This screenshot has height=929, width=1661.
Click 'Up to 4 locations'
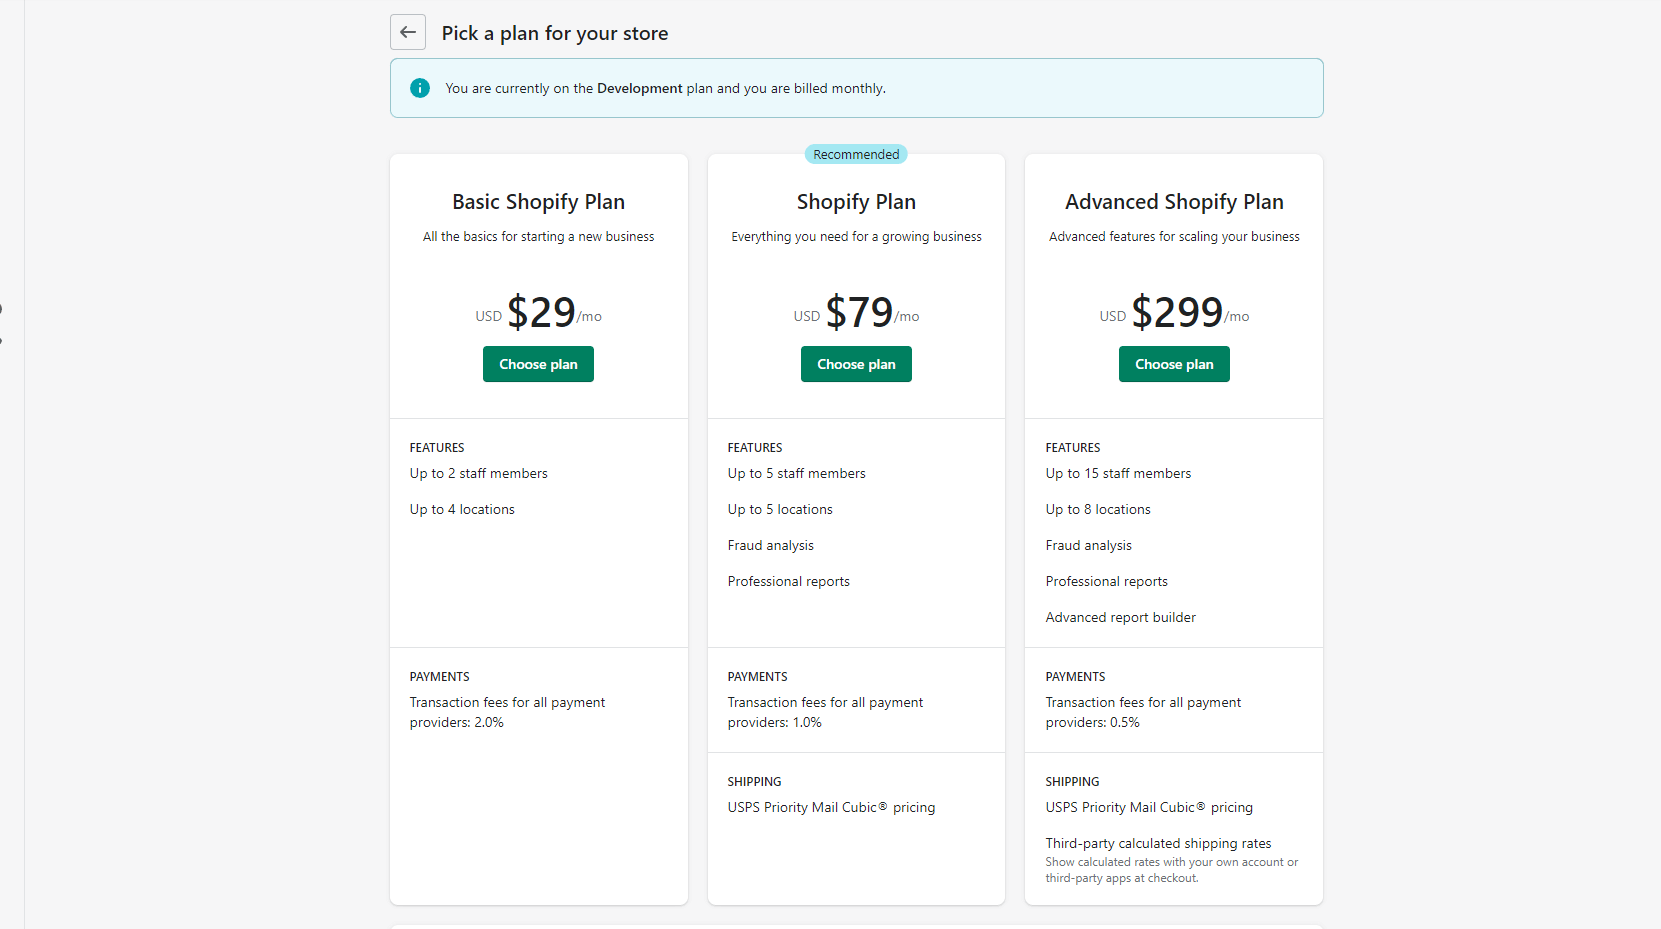pos(462,509)
